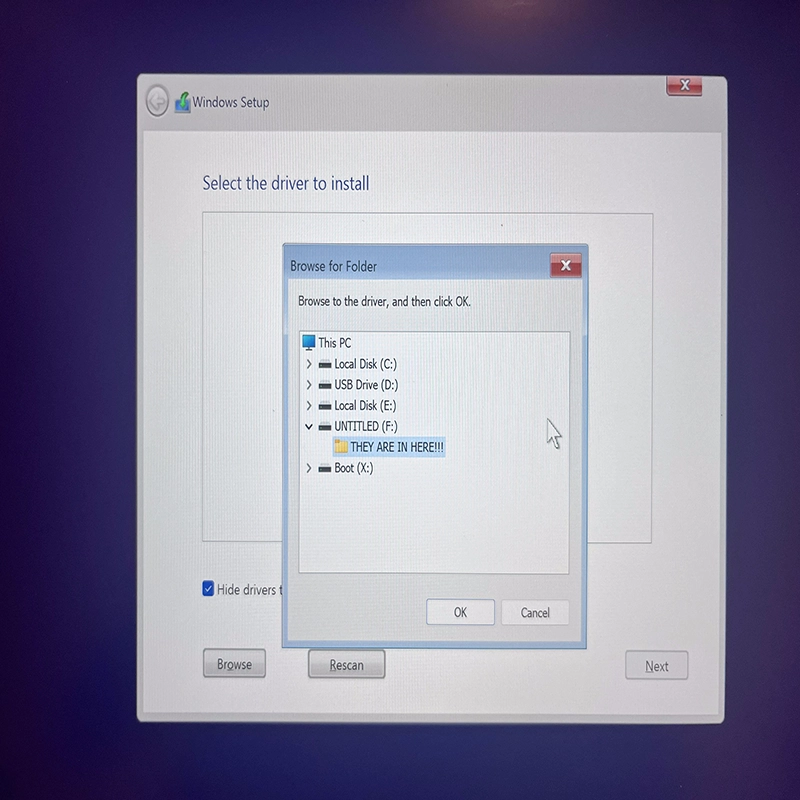Select the "This PC" label
The image size is (800, 800).
pyautogui.click(x=335, y=343)
